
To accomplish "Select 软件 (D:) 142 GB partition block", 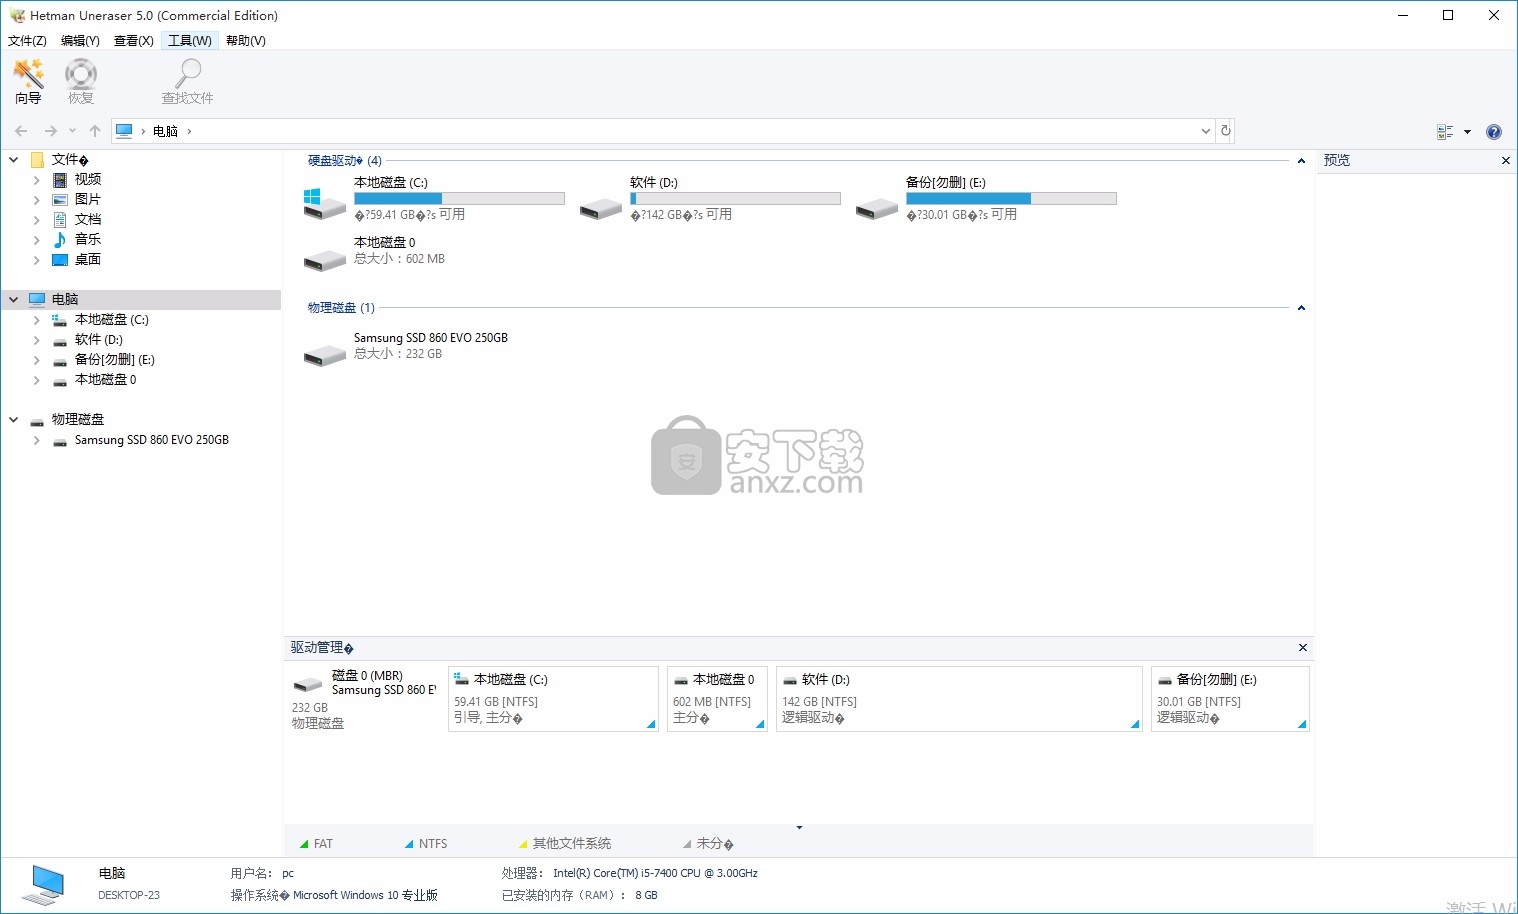I will coord(959,699).
